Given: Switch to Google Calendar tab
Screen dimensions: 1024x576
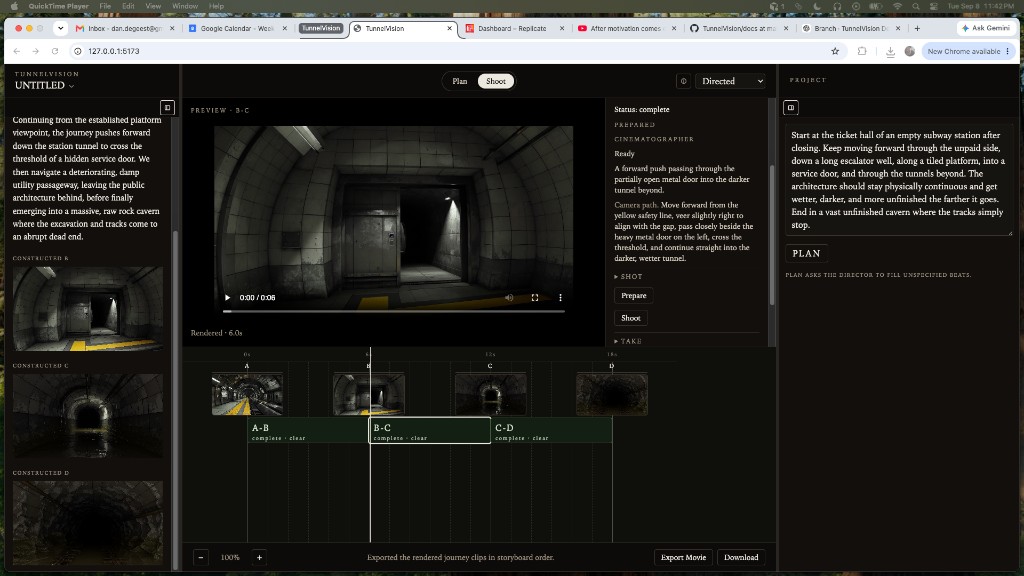Looking at the screenshot, I should coord(236,28).
